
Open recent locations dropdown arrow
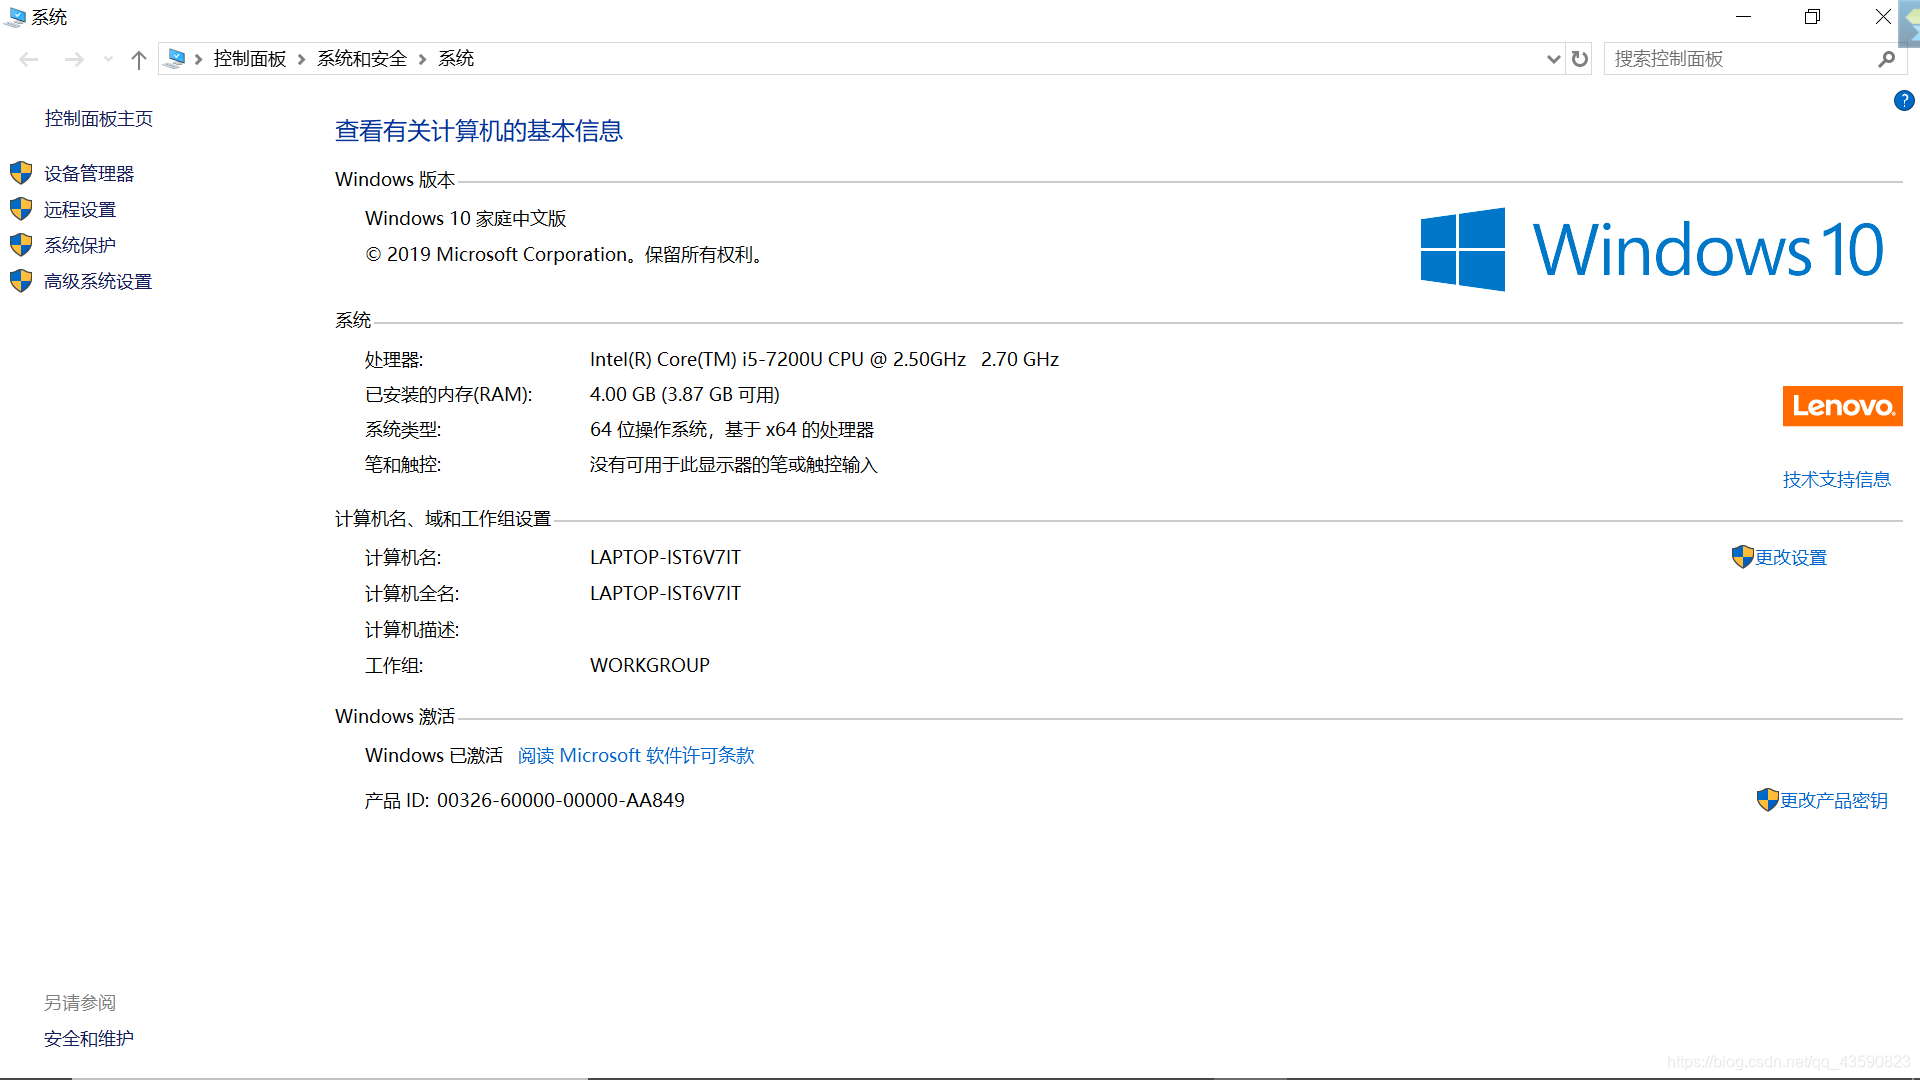coord(108,60)
